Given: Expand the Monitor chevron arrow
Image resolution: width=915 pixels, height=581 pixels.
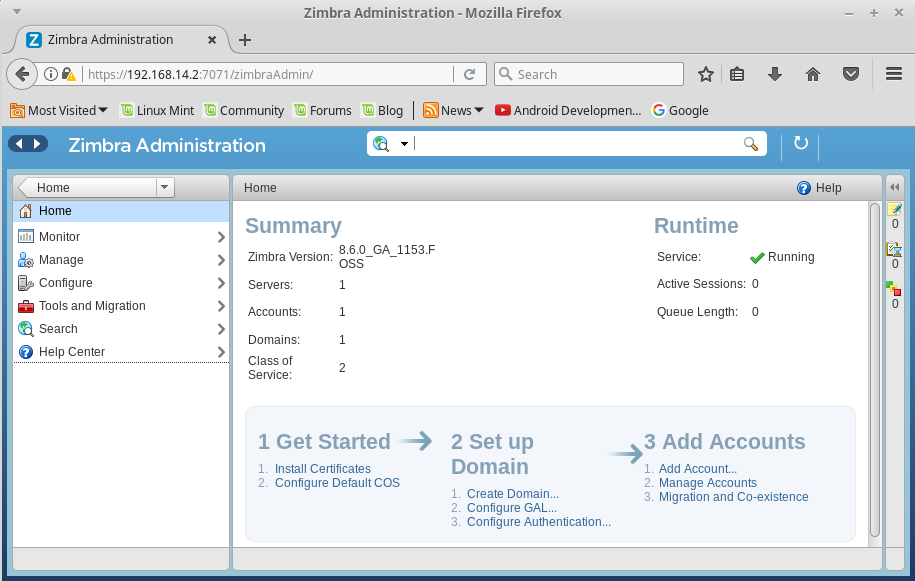Looking at the screenshot, I should 221,237.
